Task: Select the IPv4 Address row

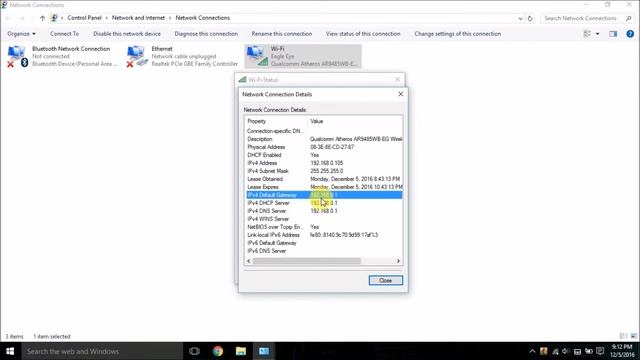Action: 324,163
